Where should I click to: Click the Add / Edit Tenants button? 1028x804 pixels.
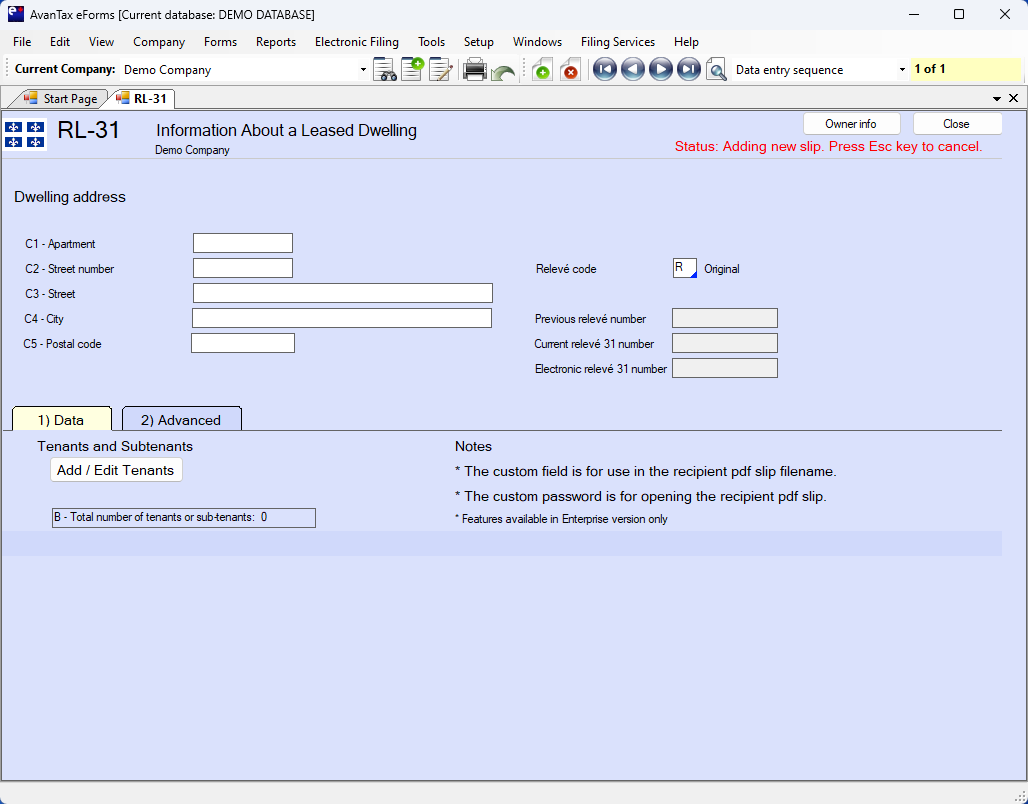[116, 470]
